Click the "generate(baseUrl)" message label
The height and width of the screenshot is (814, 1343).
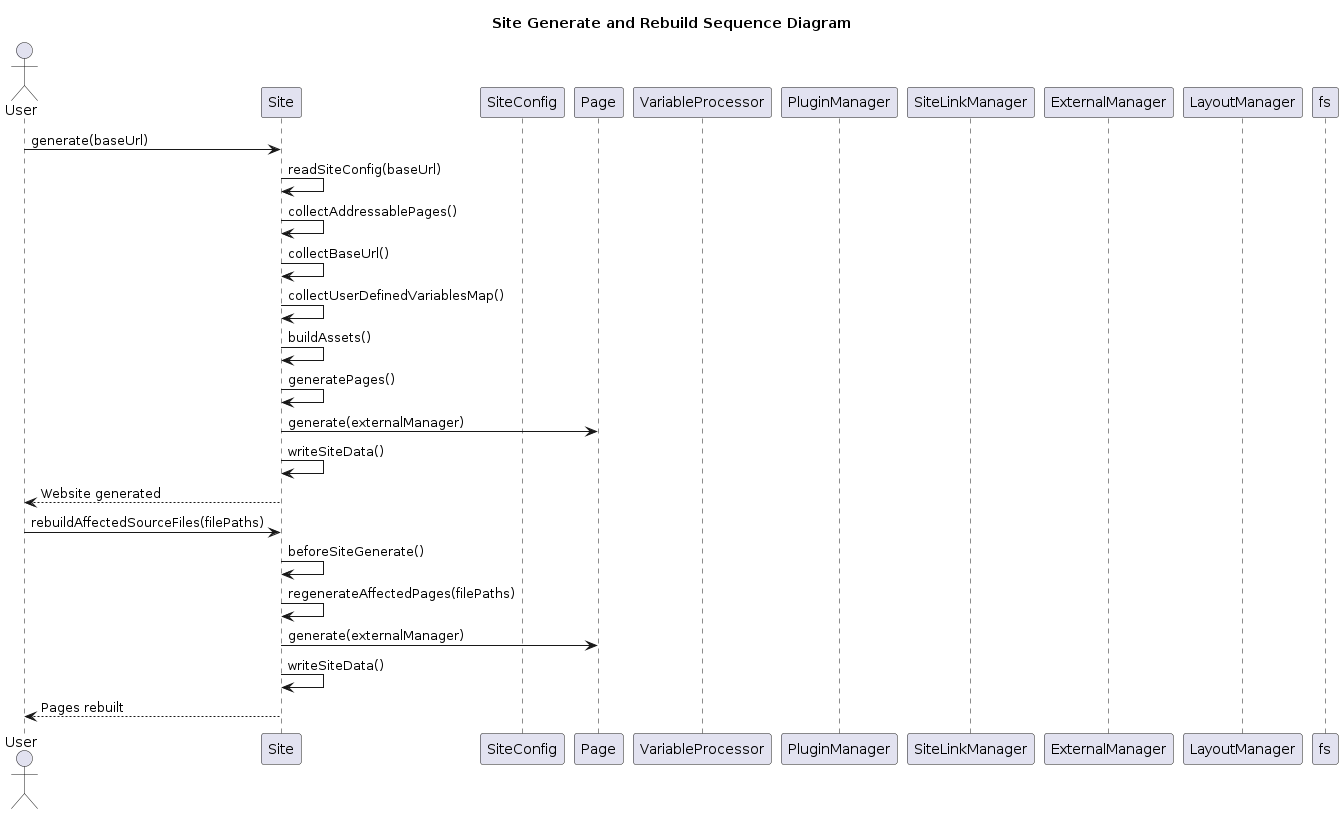point(89,140)
